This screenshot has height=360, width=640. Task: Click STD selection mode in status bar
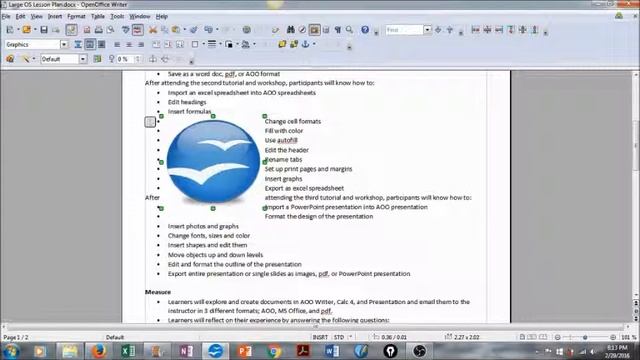coord(339,337)
